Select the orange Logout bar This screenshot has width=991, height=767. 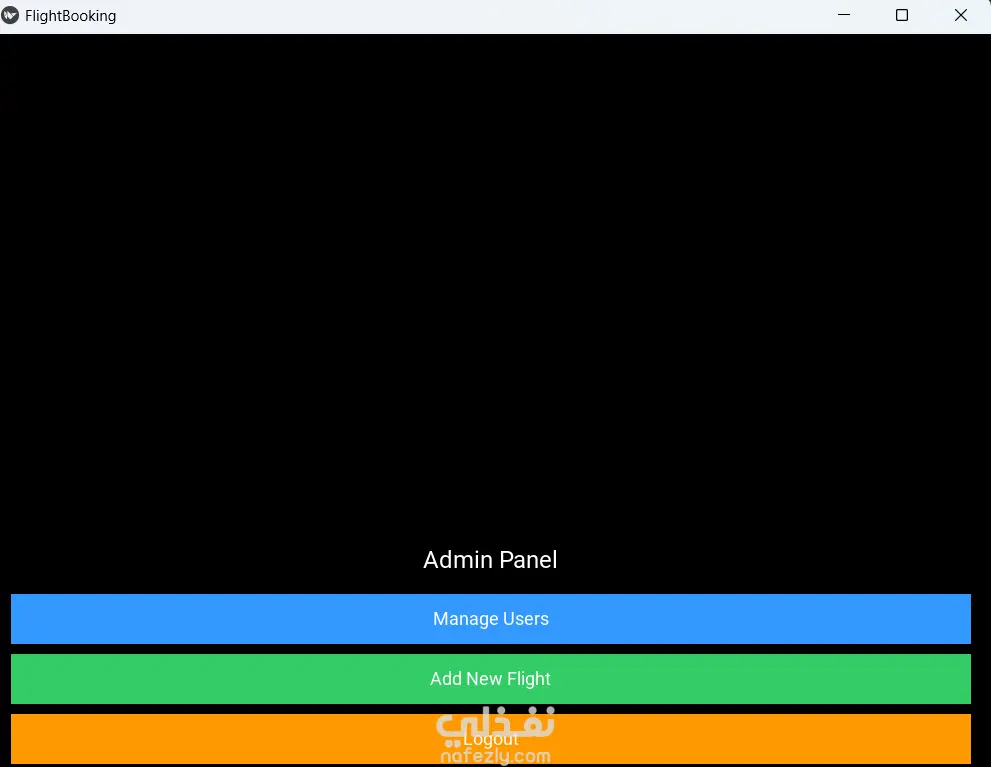click(x=490, y=739)
